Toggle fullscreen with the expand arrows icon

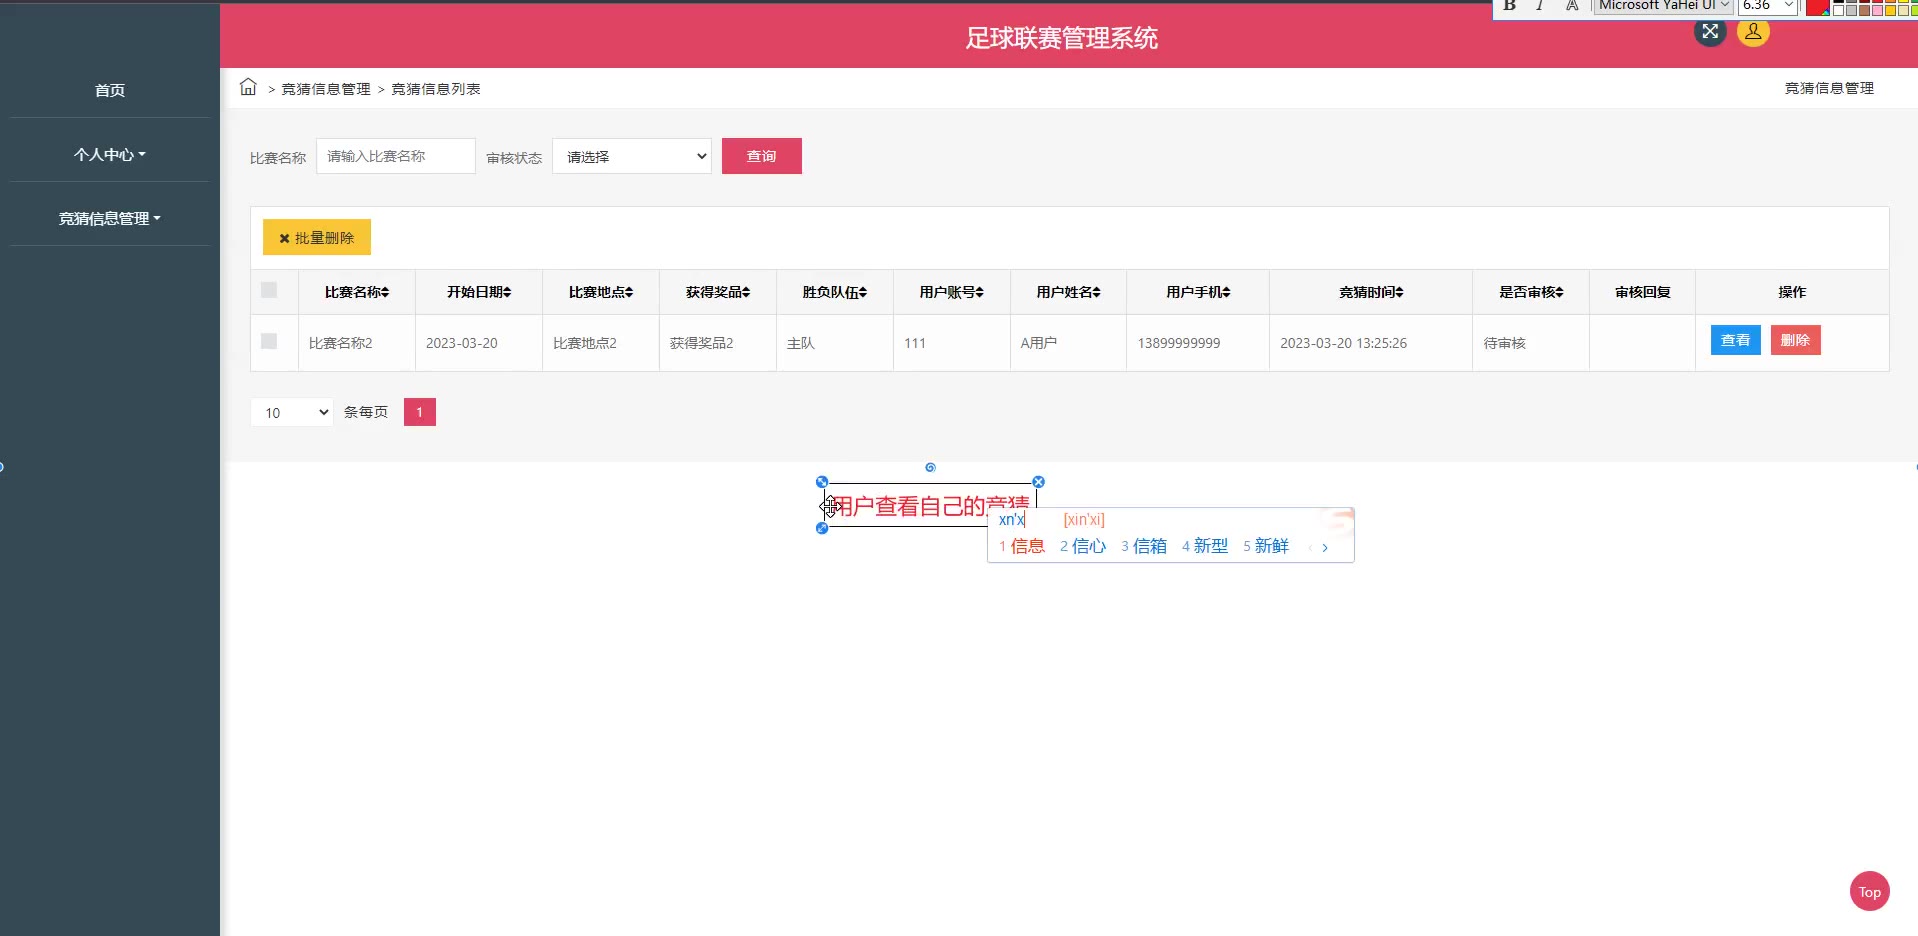(x=1710, y=31)
